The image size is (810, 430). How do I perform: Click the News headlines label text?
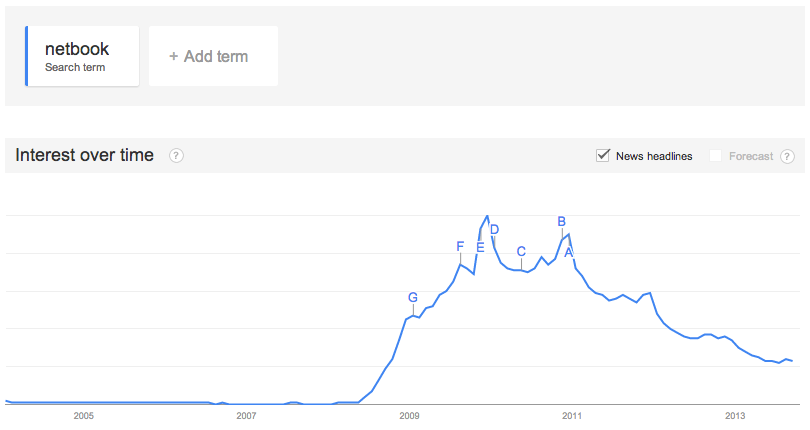pos(654,156)
